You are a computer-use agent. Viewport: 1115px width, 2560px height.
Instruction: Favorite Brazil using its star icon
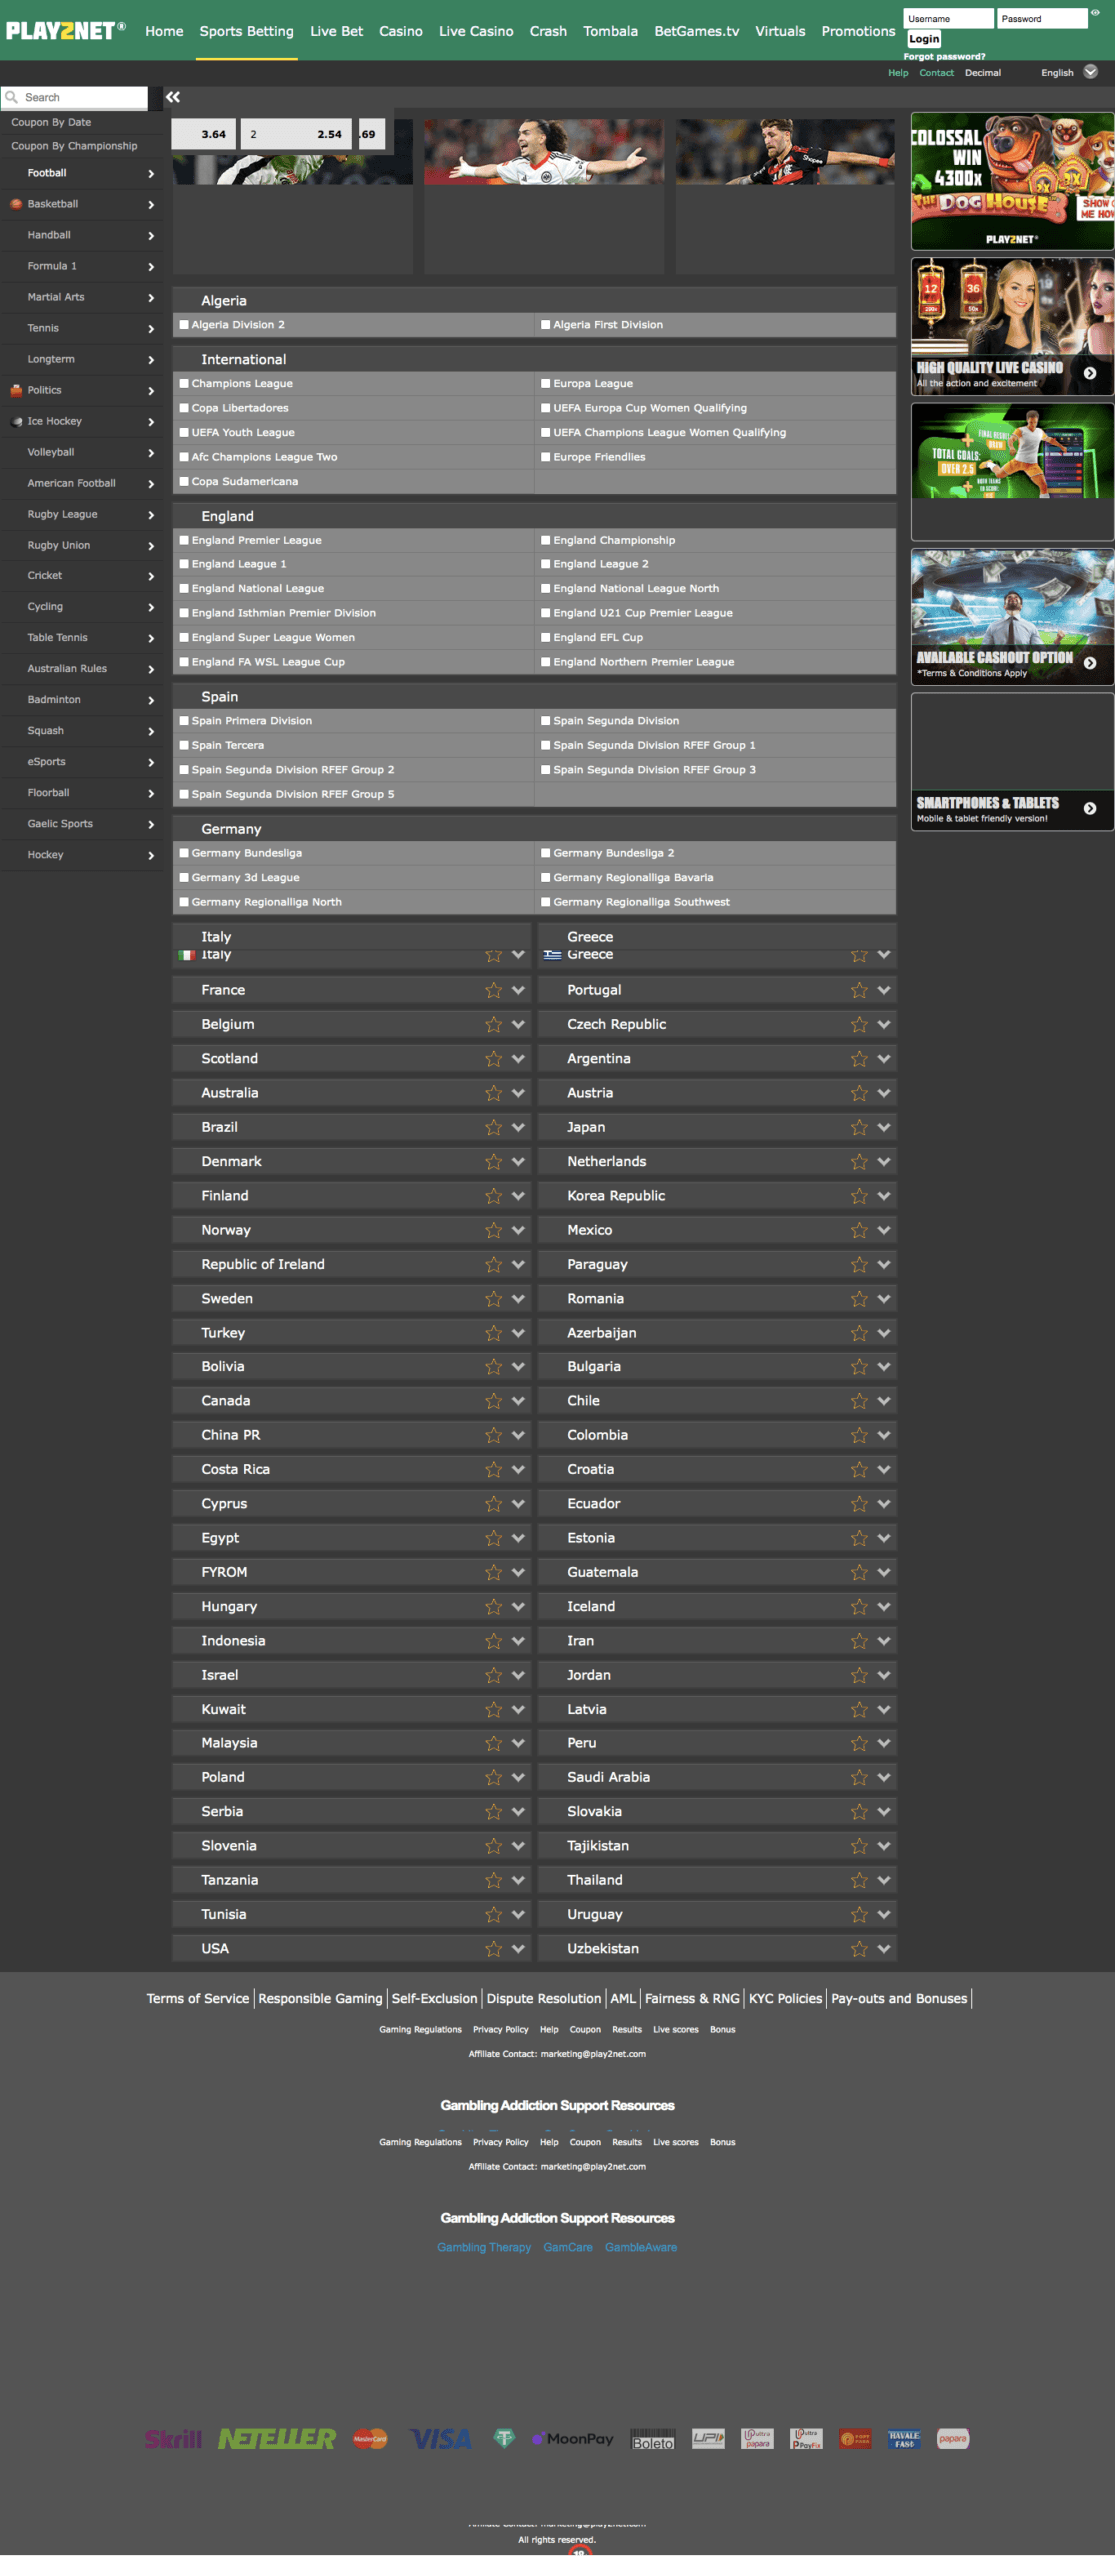tap(493, 1127)
